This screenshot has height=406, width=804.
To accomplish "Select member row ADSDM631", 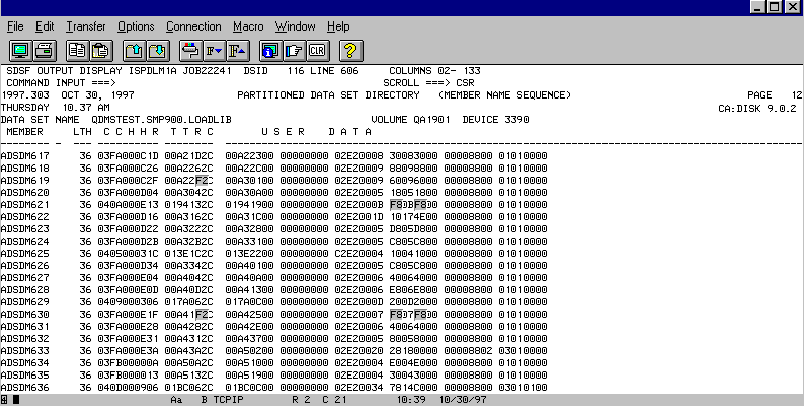I will click(x=274, y=327).
